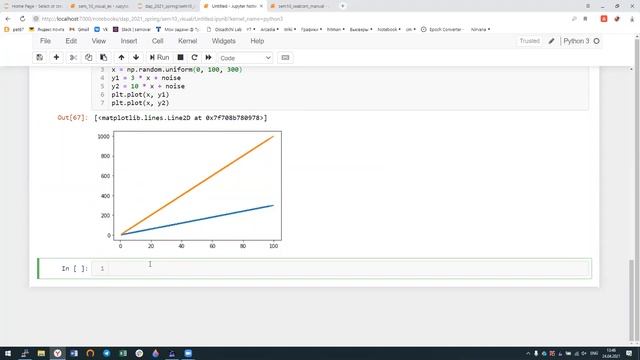Open the file explorer from the taskbar
The width and height of the screenshot is (640, 360).
pos(41,353)
